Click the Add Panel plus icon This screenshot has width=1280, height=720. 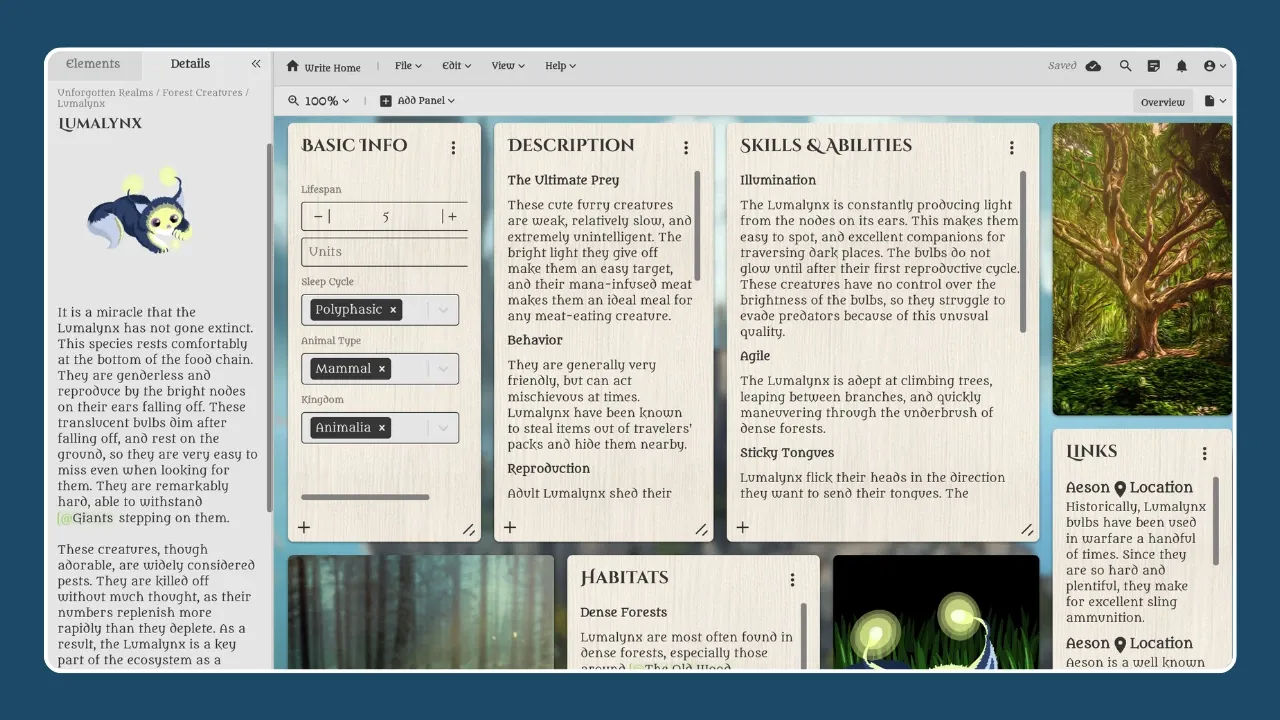(x=386, y=101)
